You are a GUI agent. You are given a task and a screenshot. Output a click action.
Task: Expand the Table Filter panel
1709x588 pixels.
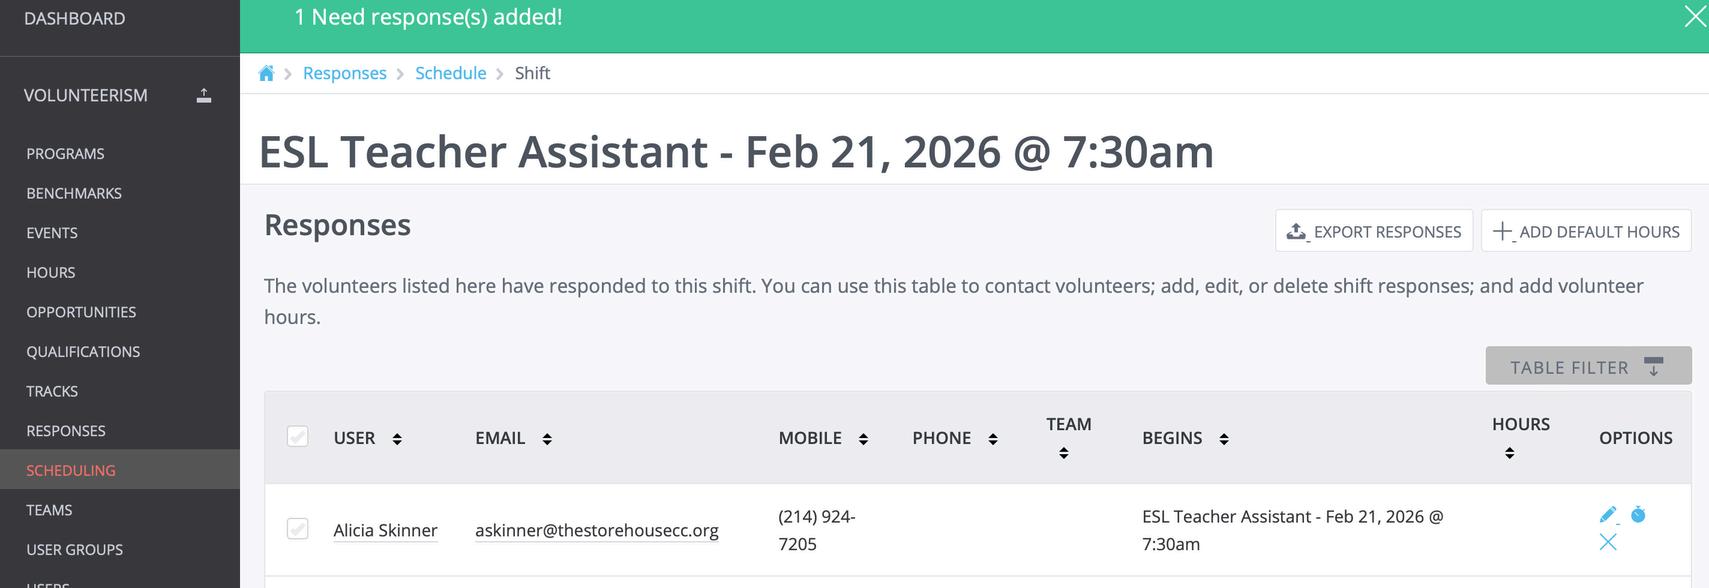[x=1588, y=366]
